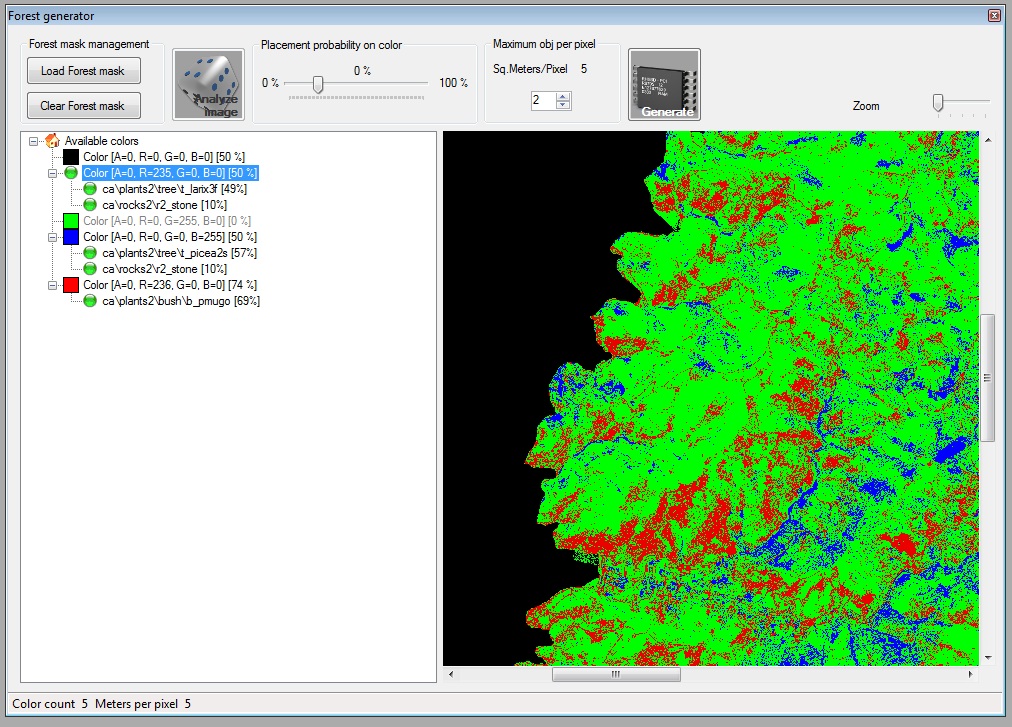Select the blue color swatch B=255

point(71,237)
